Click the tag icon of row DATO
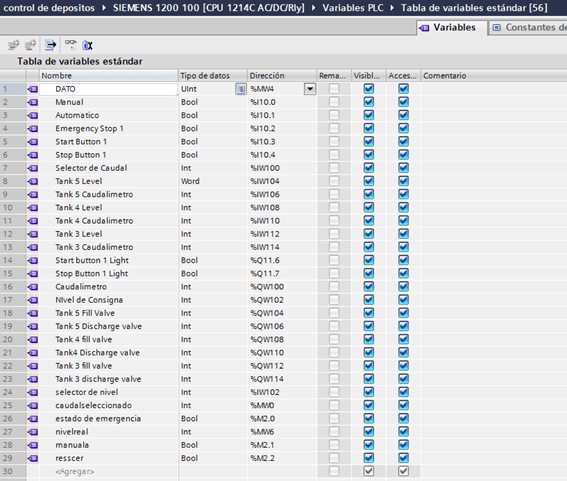Screen dimensions: 567x481 (33, 89)
